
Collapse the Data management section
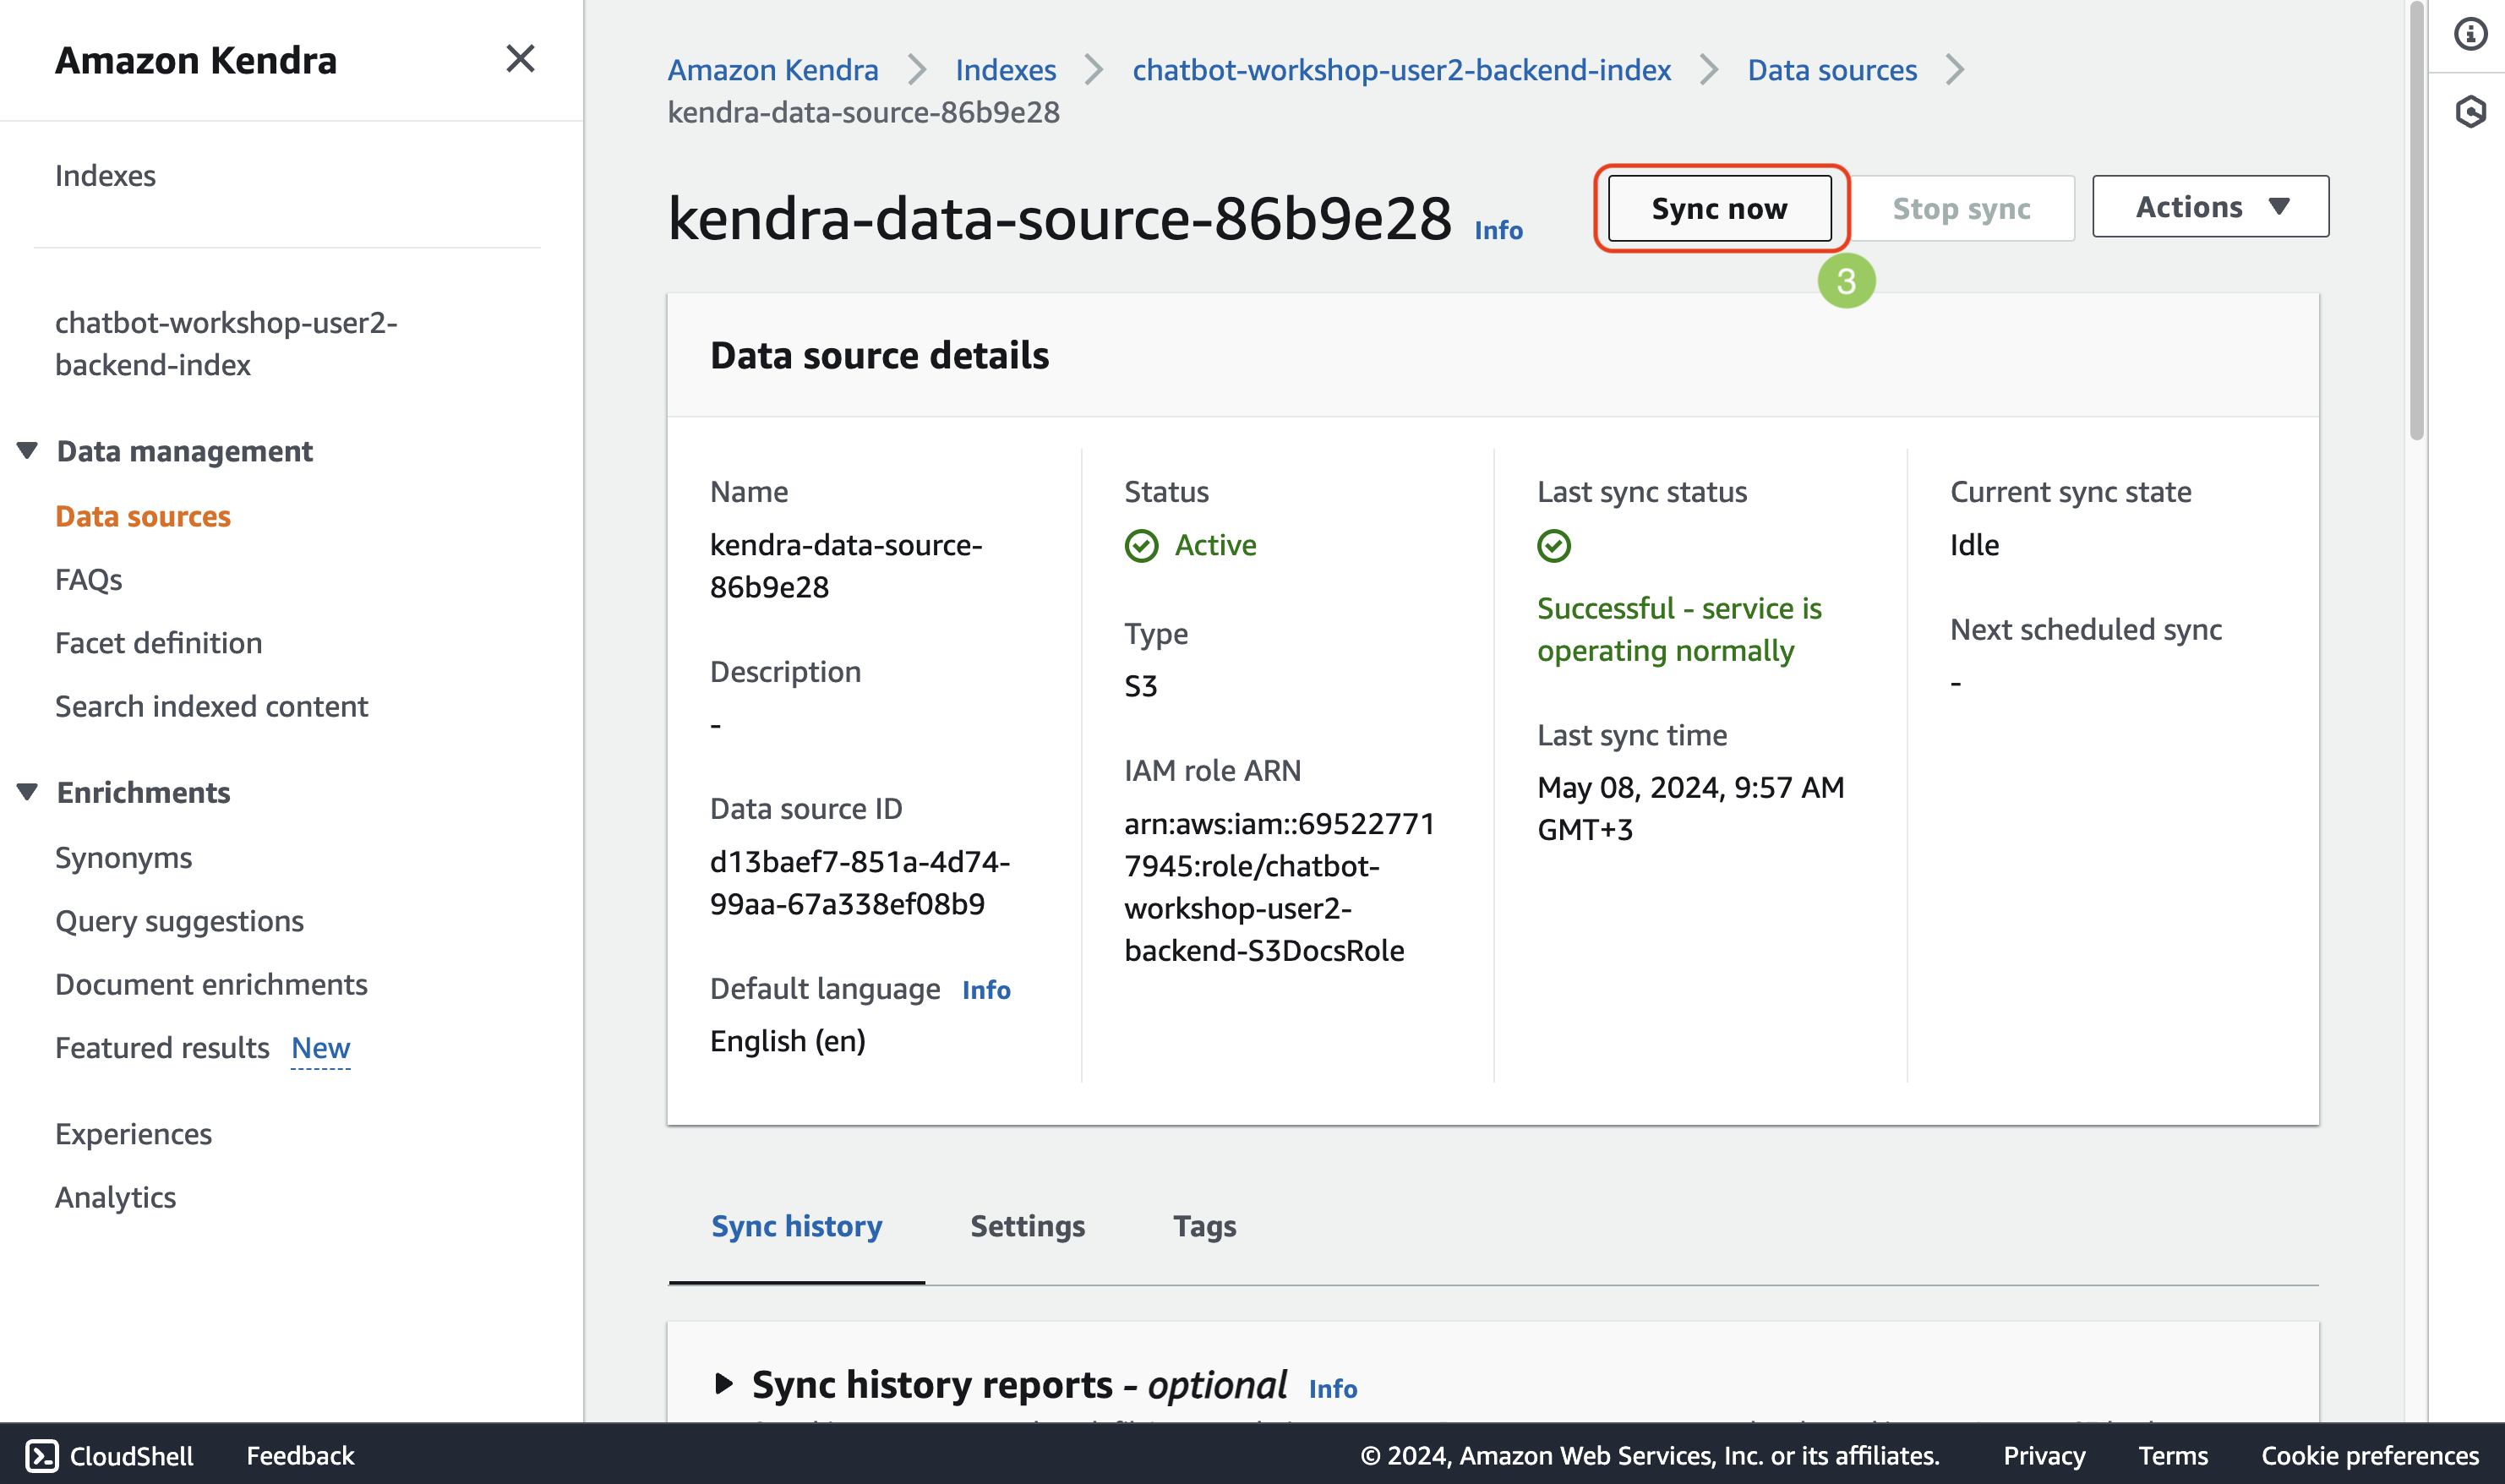pos(28,451)
